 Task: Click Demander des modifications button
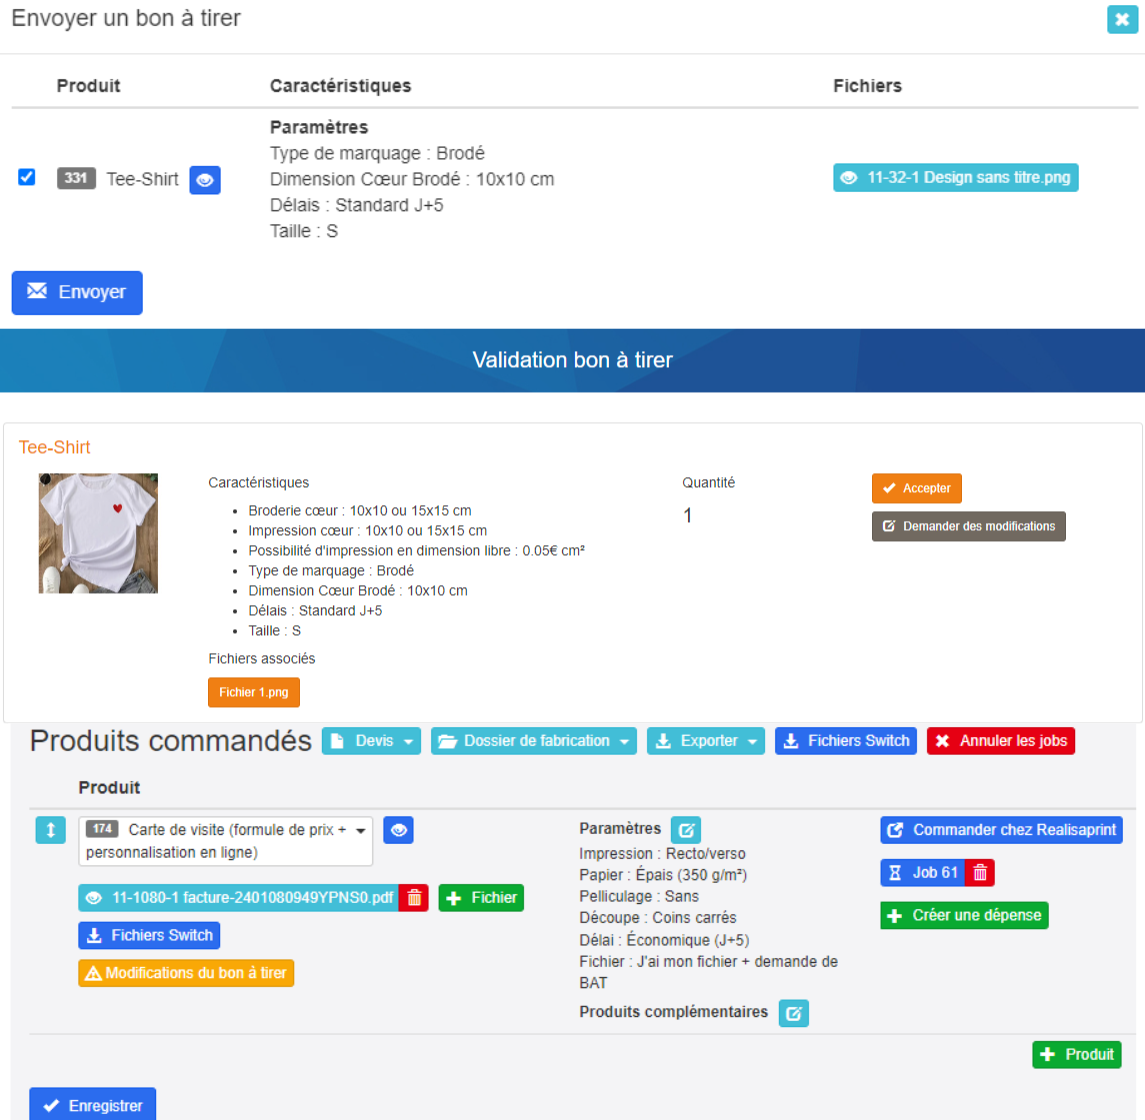click(x=968, y=526)
